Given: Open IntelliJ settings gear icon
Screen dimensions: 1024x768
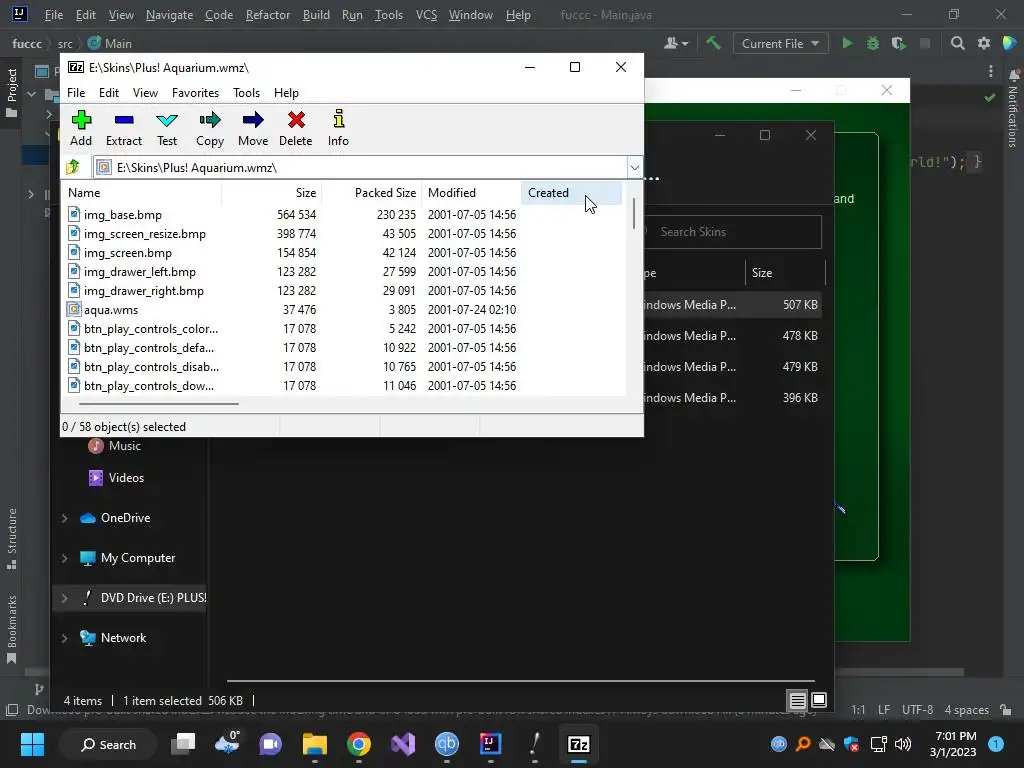Looking at the screenshot, I should pos(984,44).
